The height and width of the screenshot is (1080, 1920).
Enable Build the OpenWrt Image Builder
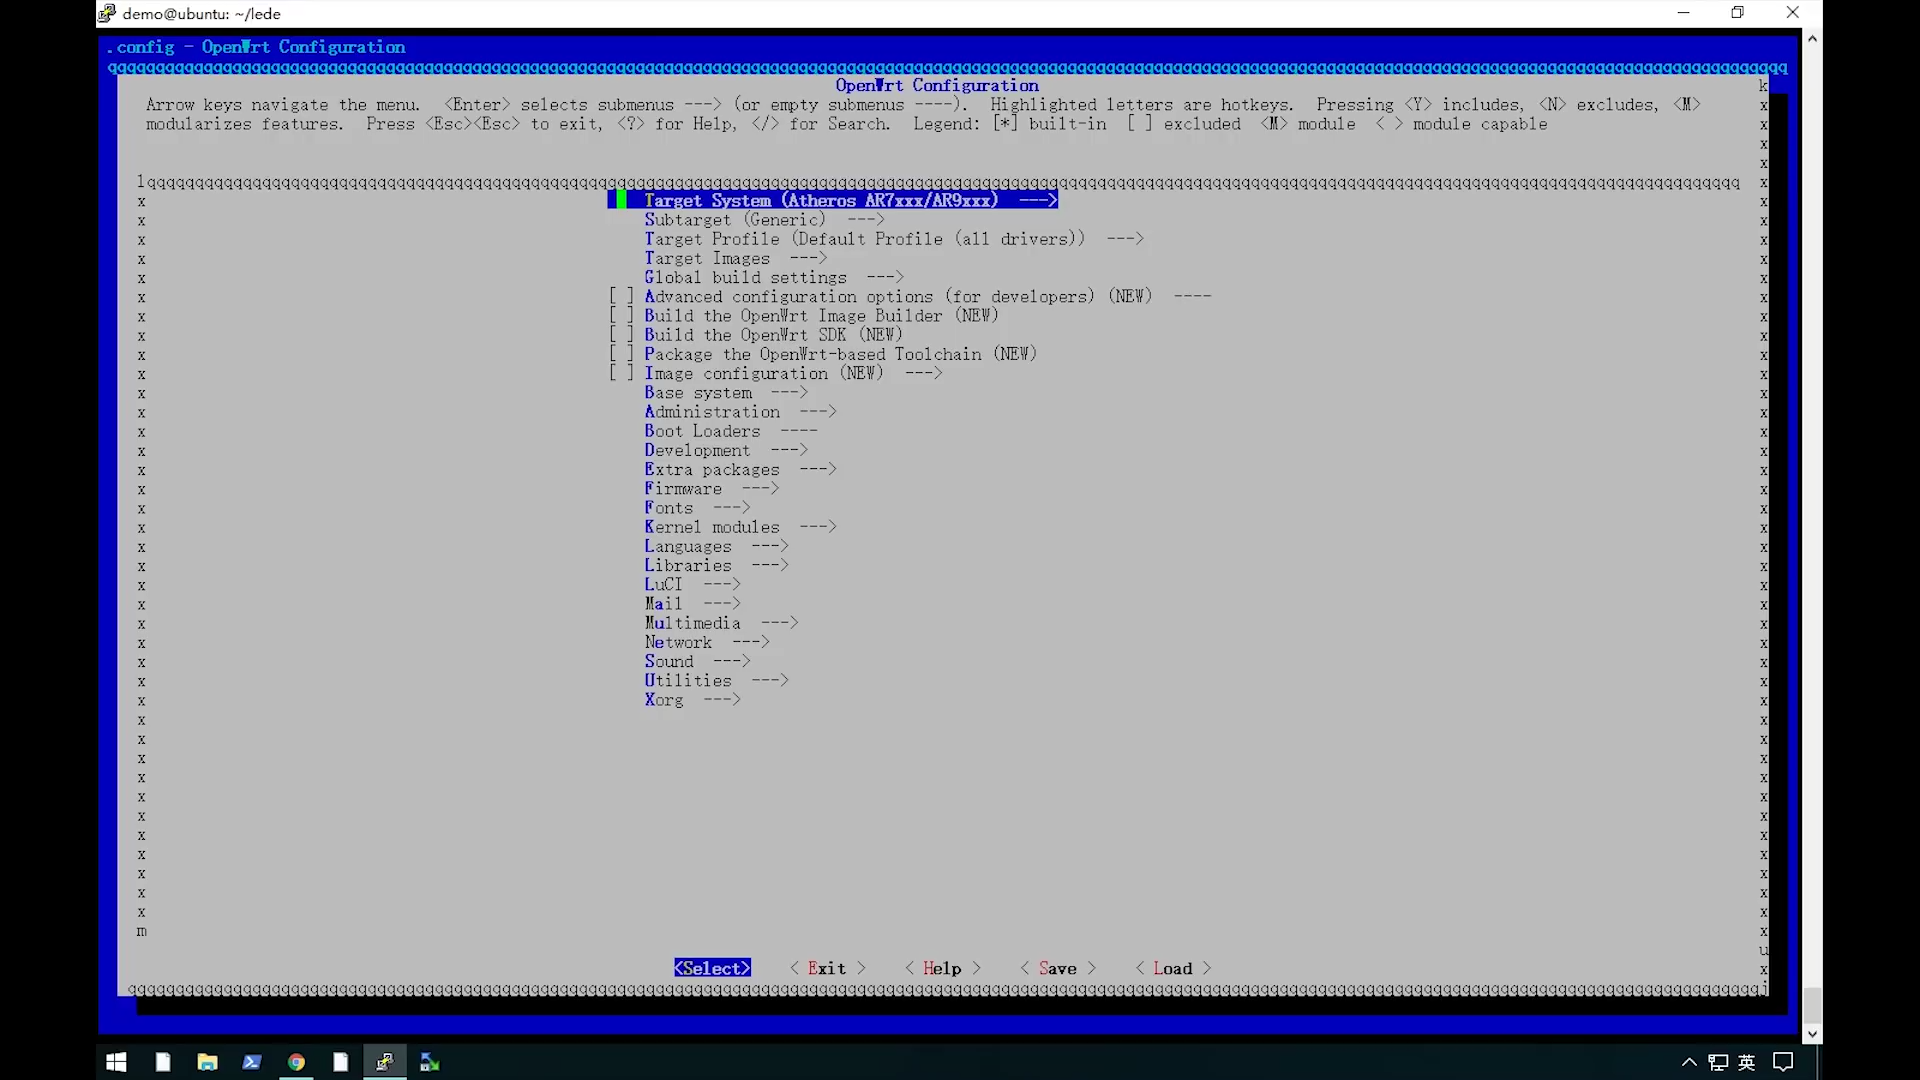click(x=621, y=316)
